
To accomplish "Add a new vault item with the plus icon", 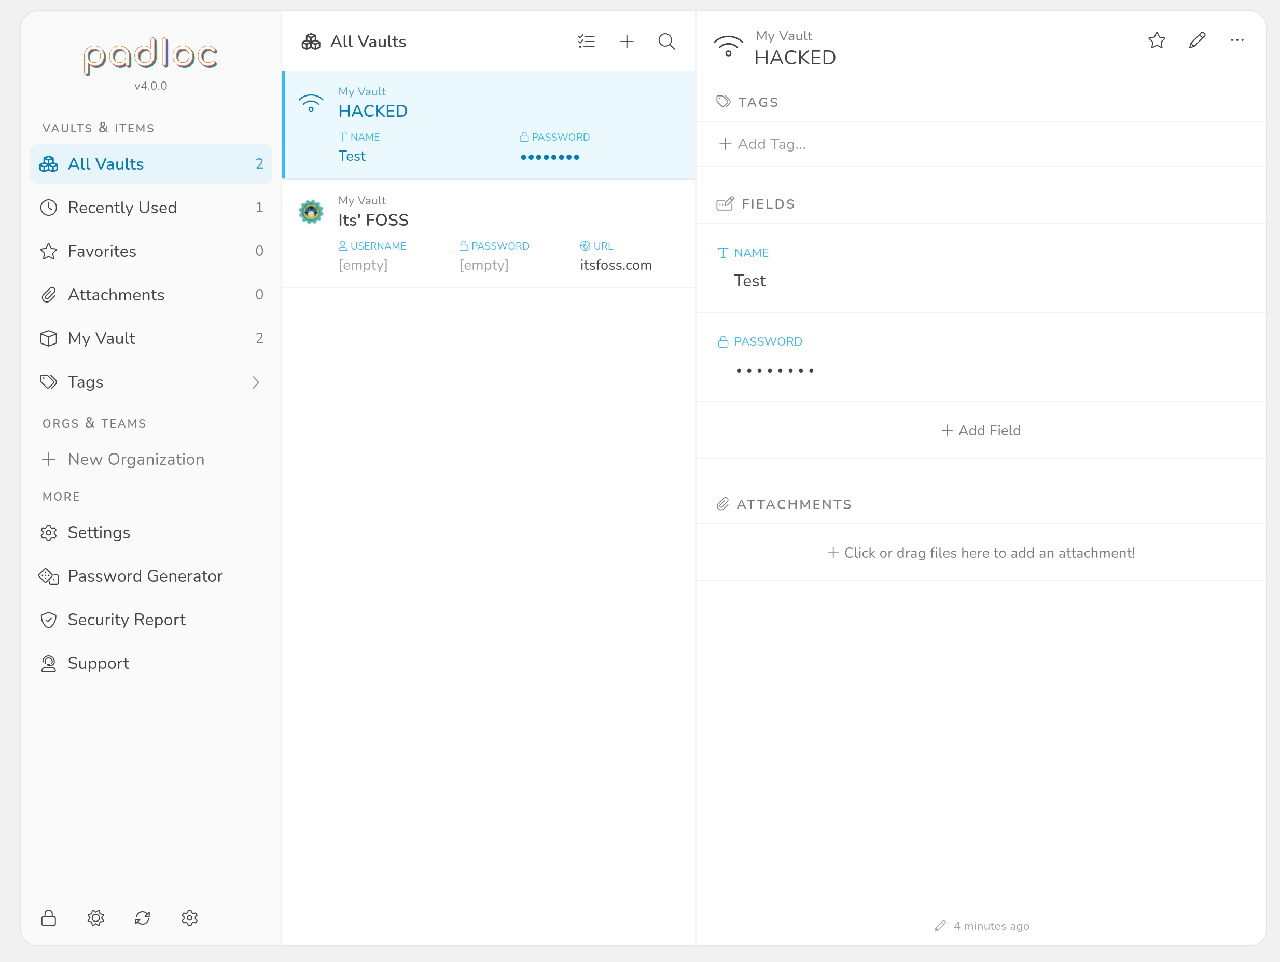I will [627, 42].
